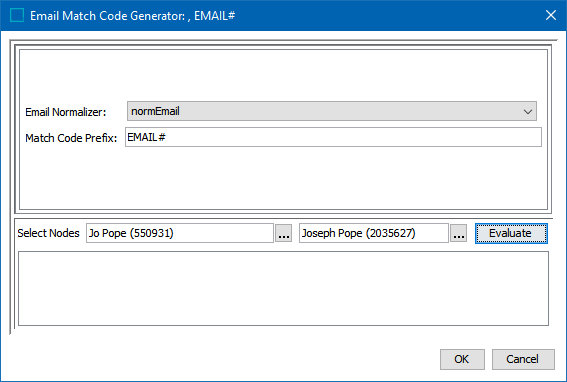Click blank area above the Email Normalizer row
This screenshot has height=382, width=567.
(283, 74)
